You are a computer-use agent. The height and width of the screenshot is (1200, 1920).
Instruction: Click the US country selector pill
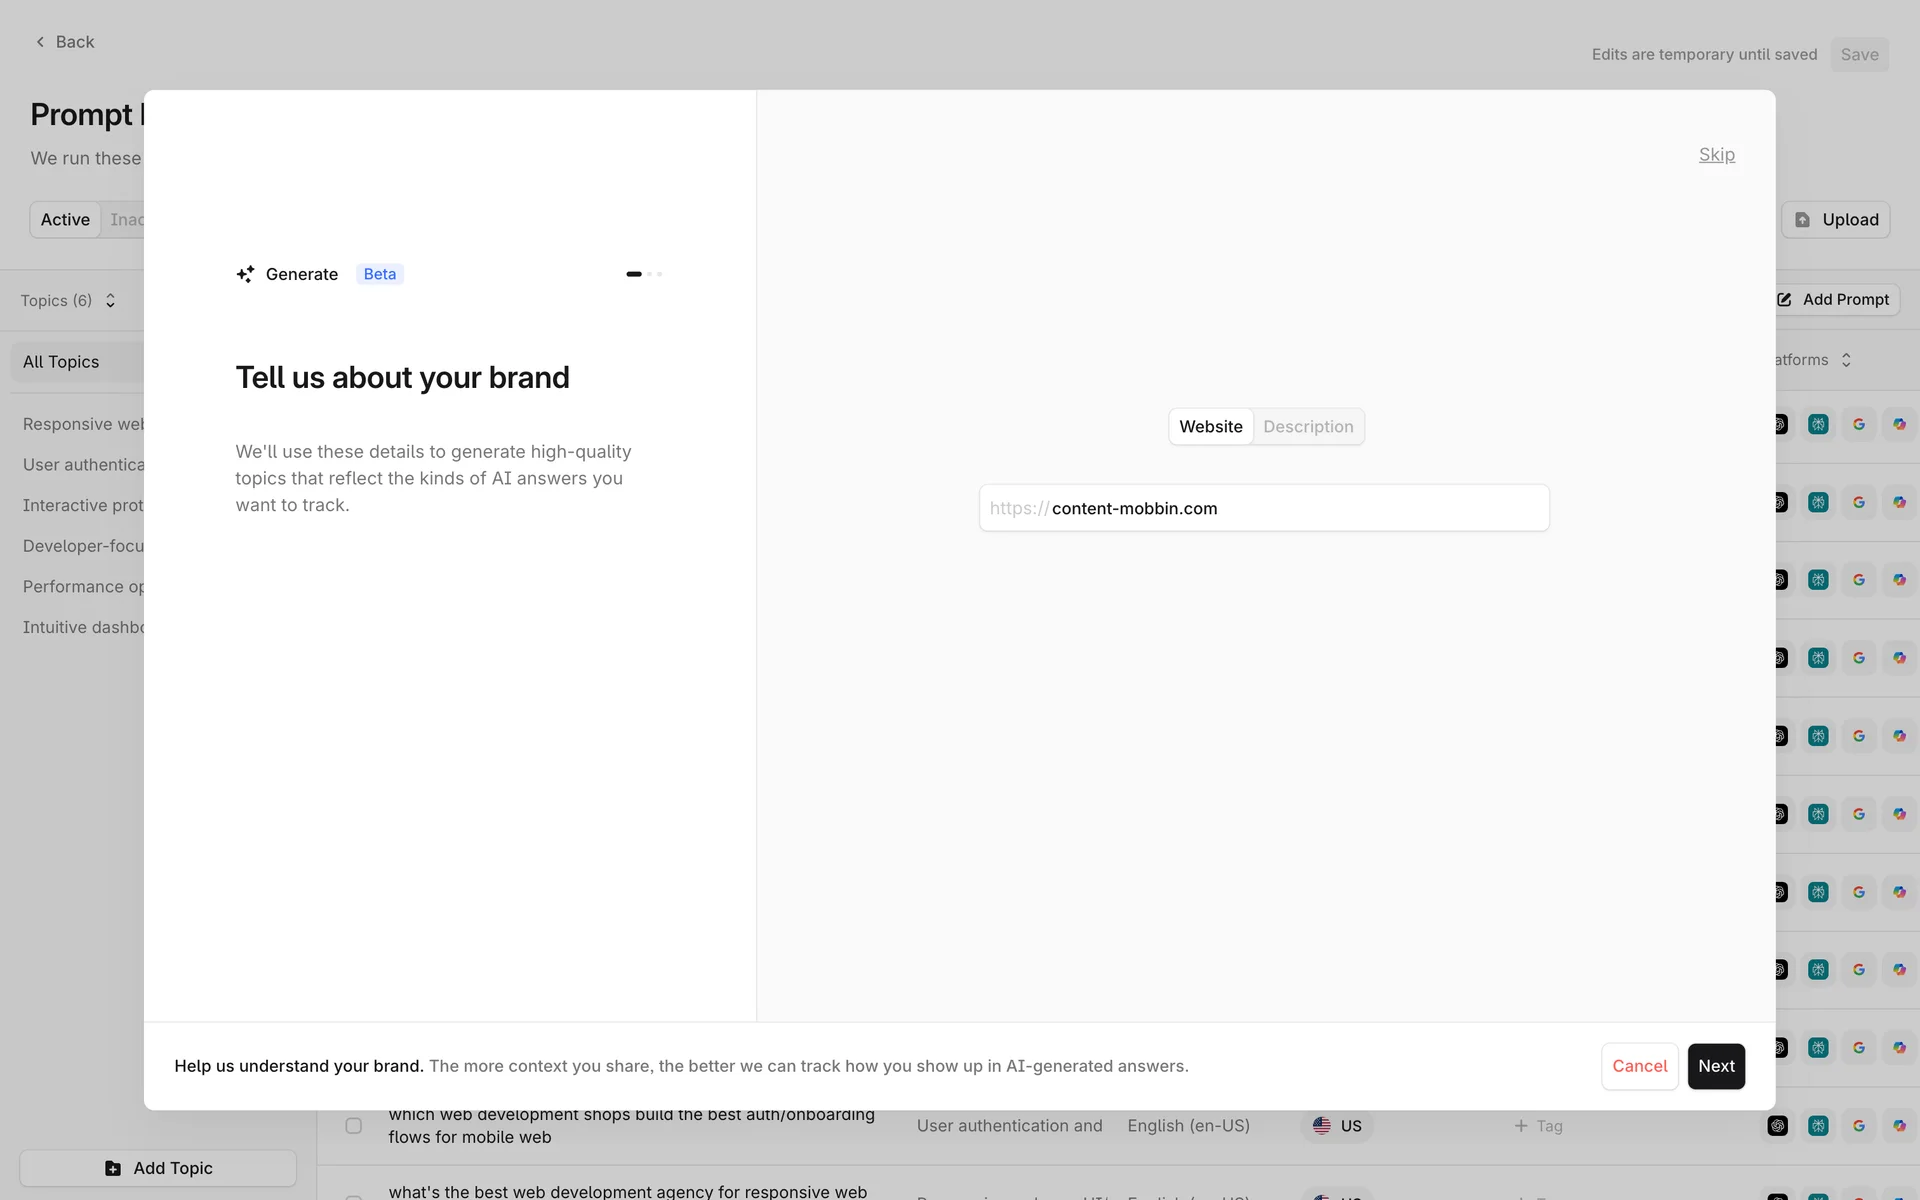[1337, 1126]
